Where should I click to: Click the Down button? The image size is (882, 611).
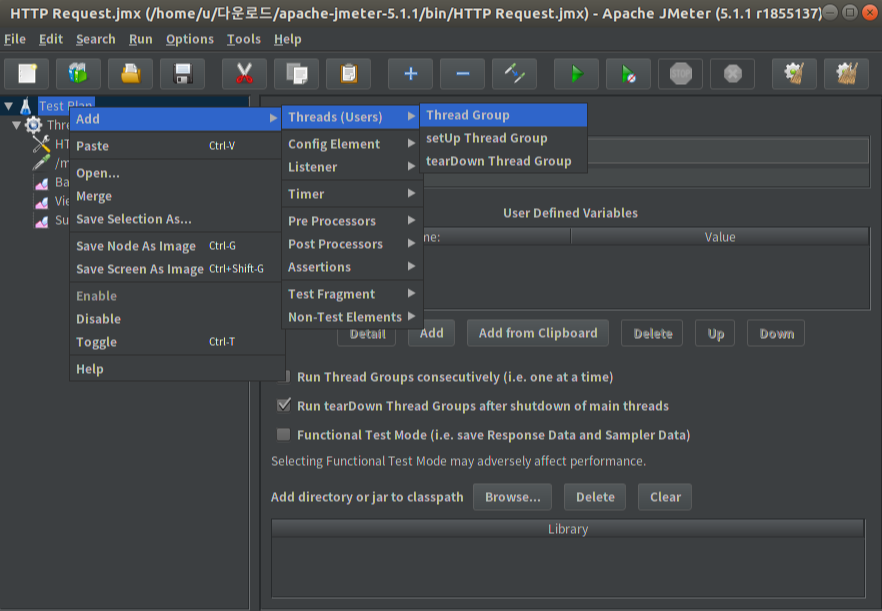click(776, 333)
